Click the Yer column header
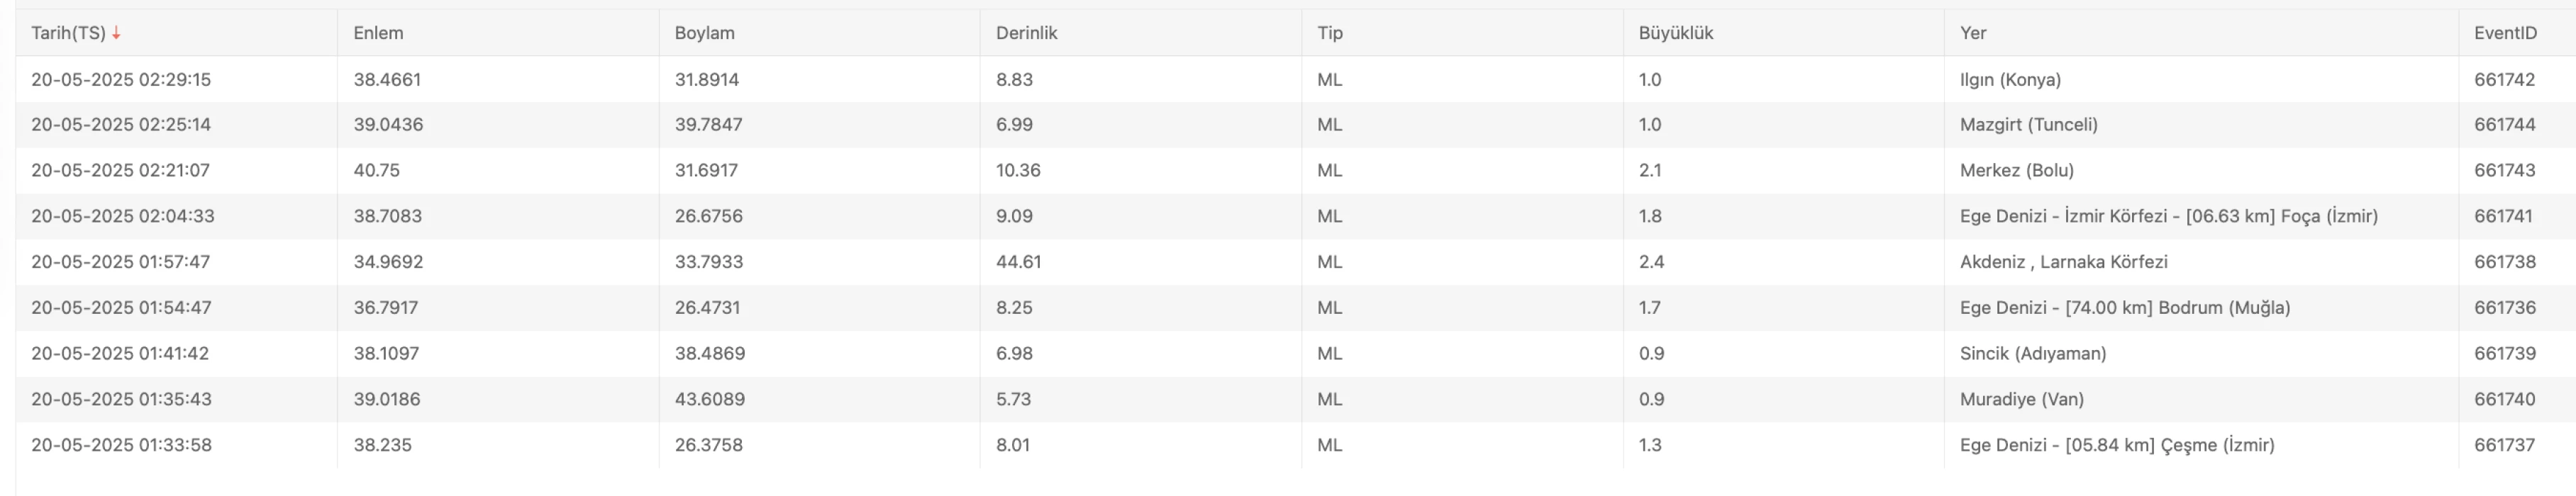 [1972, 33]
